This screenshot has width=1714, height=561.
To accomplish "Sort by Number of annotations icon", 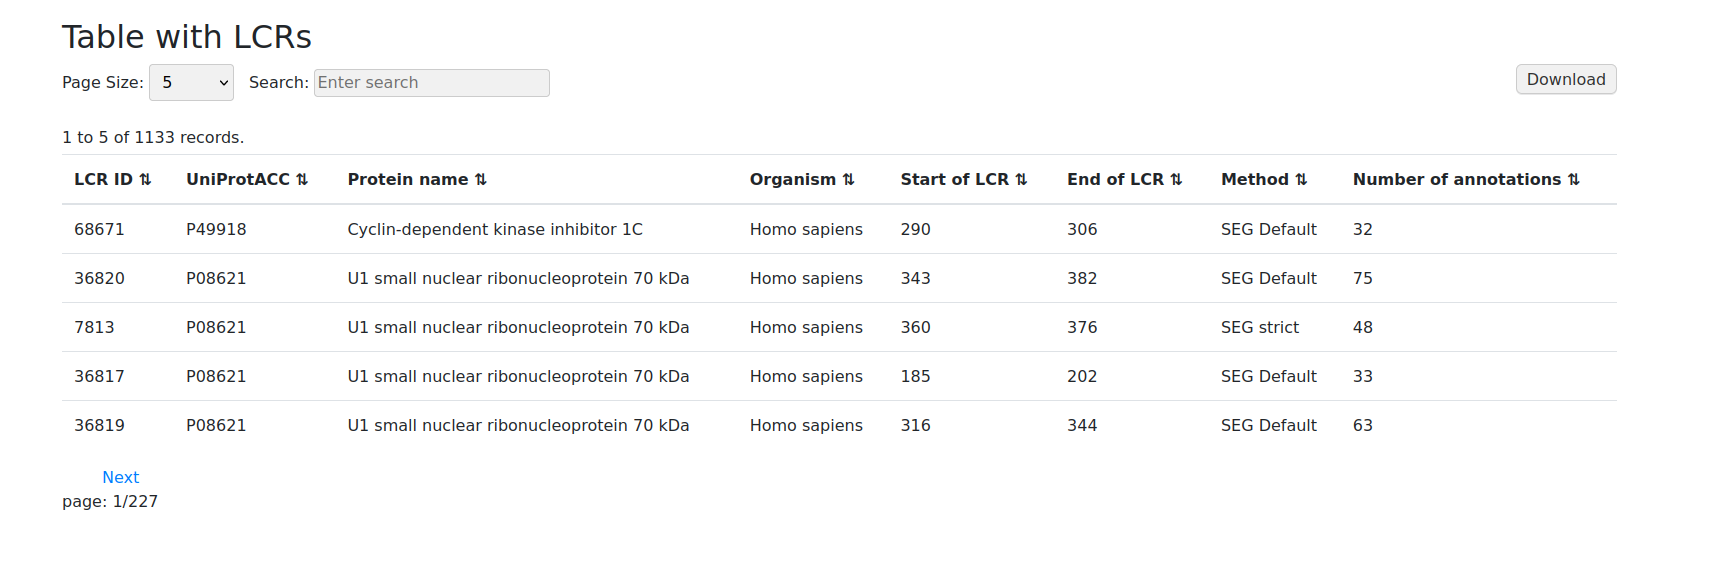I will 1574,180.
